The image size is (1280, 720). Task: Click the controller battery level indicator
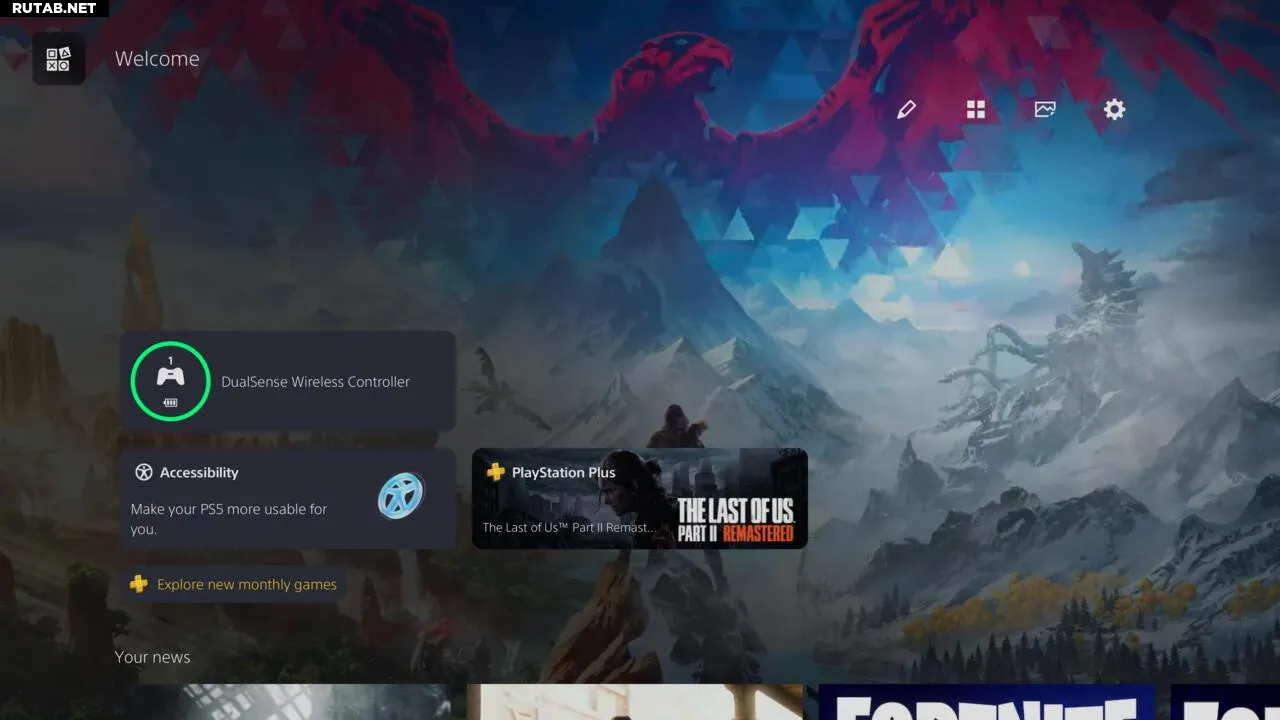[x=171, y=403]
